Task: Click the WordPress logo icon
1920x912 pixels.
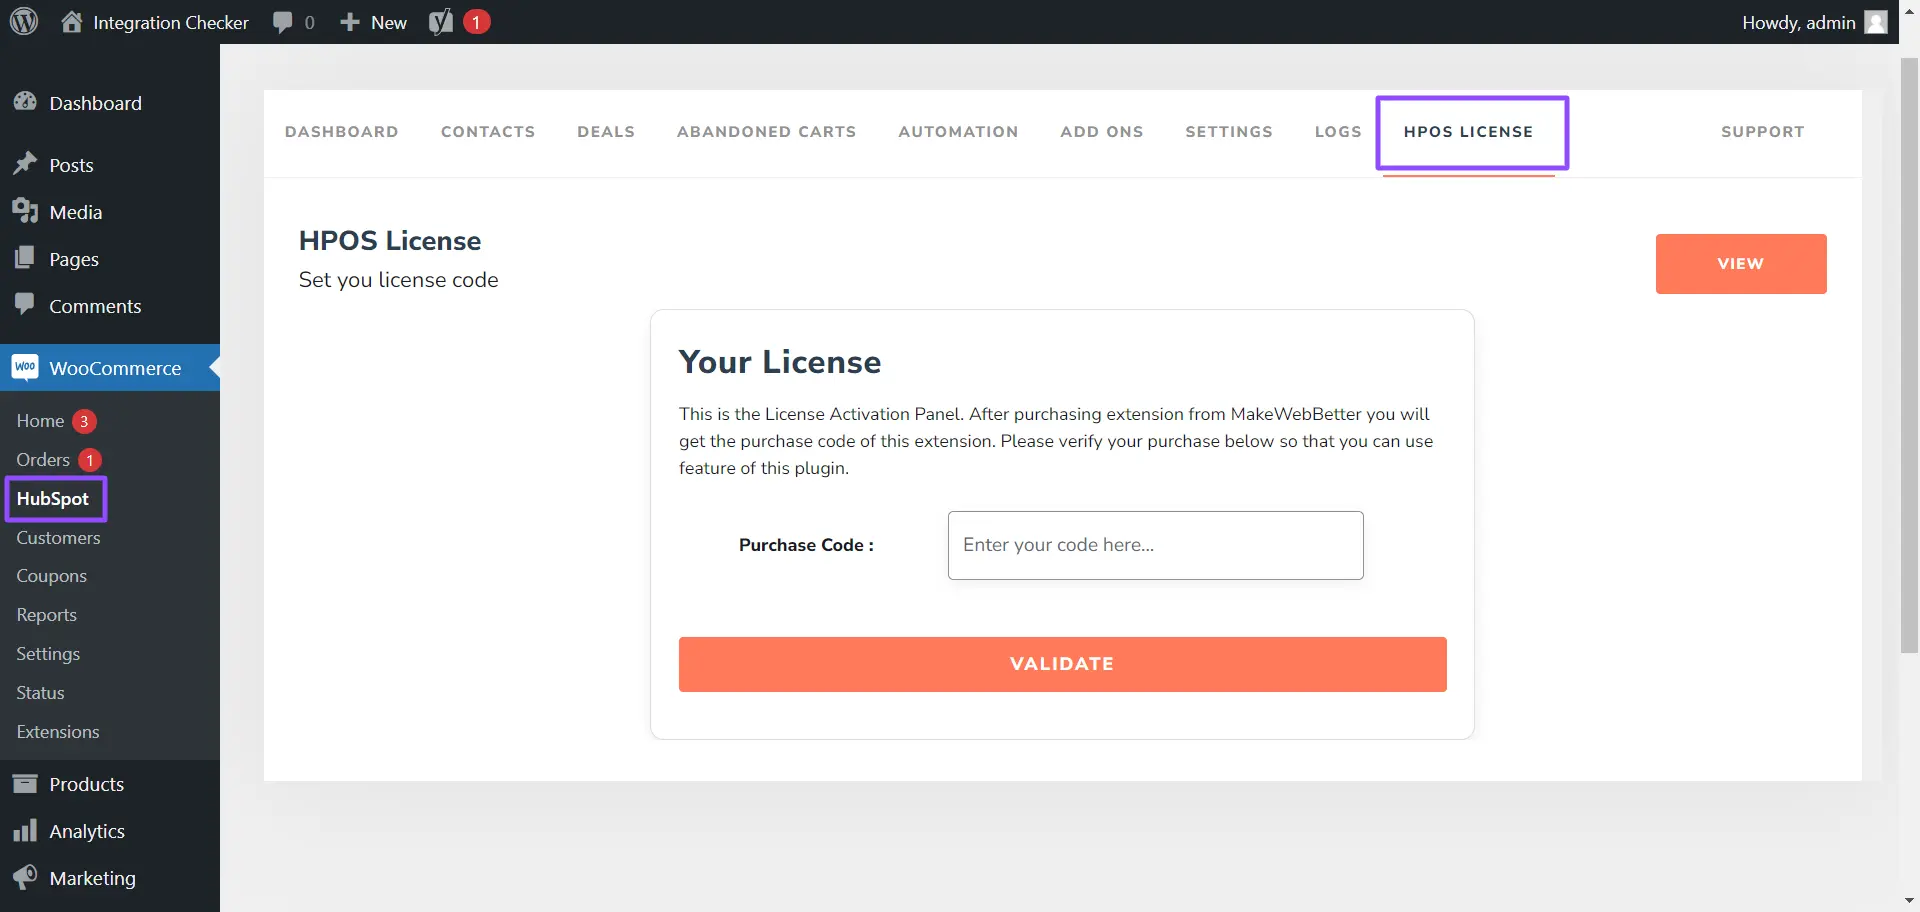Action: pyautogui.click(x=24, y=22)
